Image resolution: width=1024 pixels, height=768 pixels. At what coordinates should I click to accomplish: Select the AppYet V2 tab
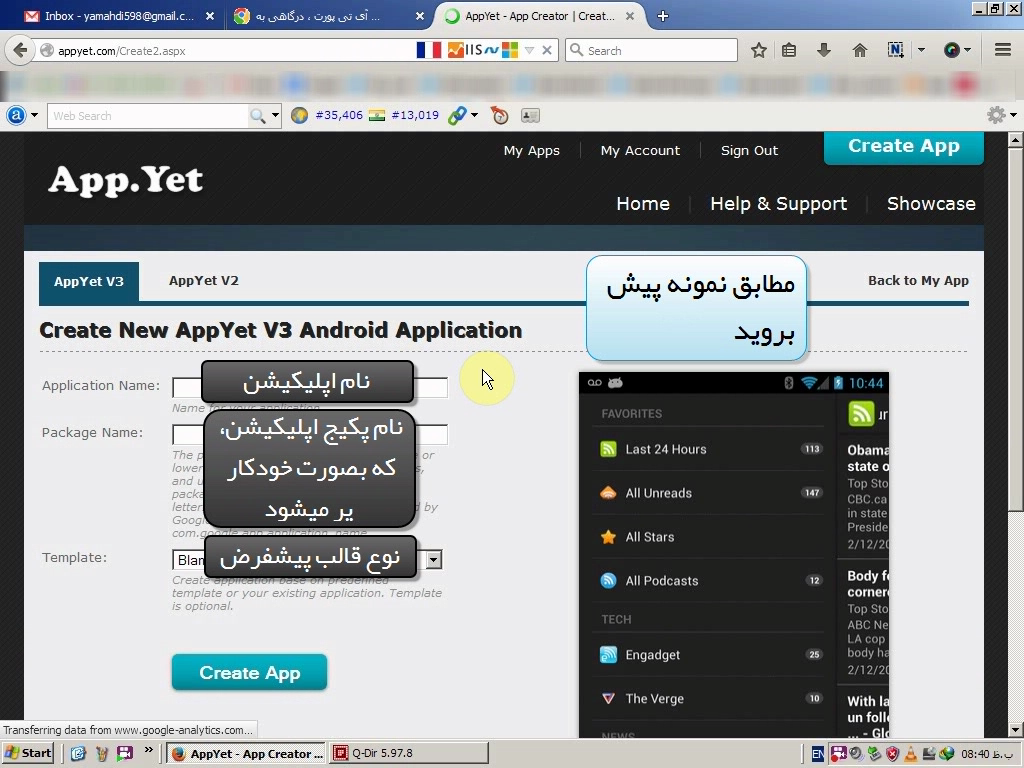tap(204, 281)
